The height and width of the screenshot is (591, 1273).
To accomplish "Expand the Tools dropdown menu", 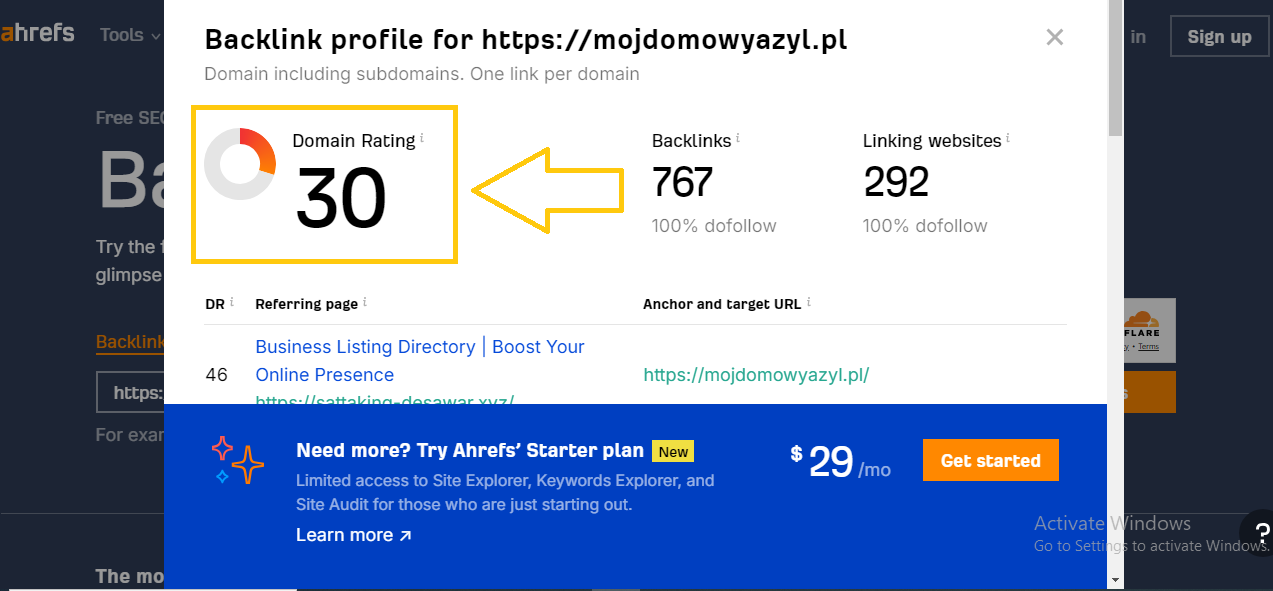I will (x=130, y=35).
